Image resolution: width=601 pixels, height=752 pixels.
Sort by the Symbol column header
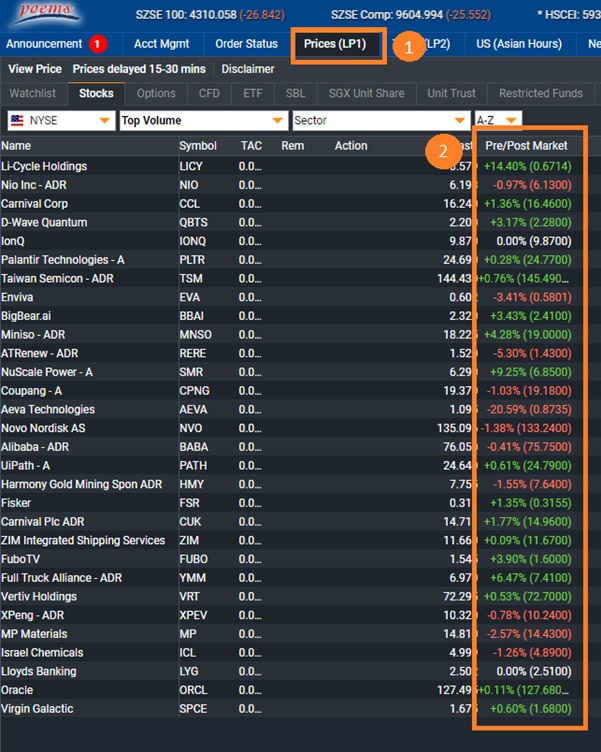click(x=198, y=146)
